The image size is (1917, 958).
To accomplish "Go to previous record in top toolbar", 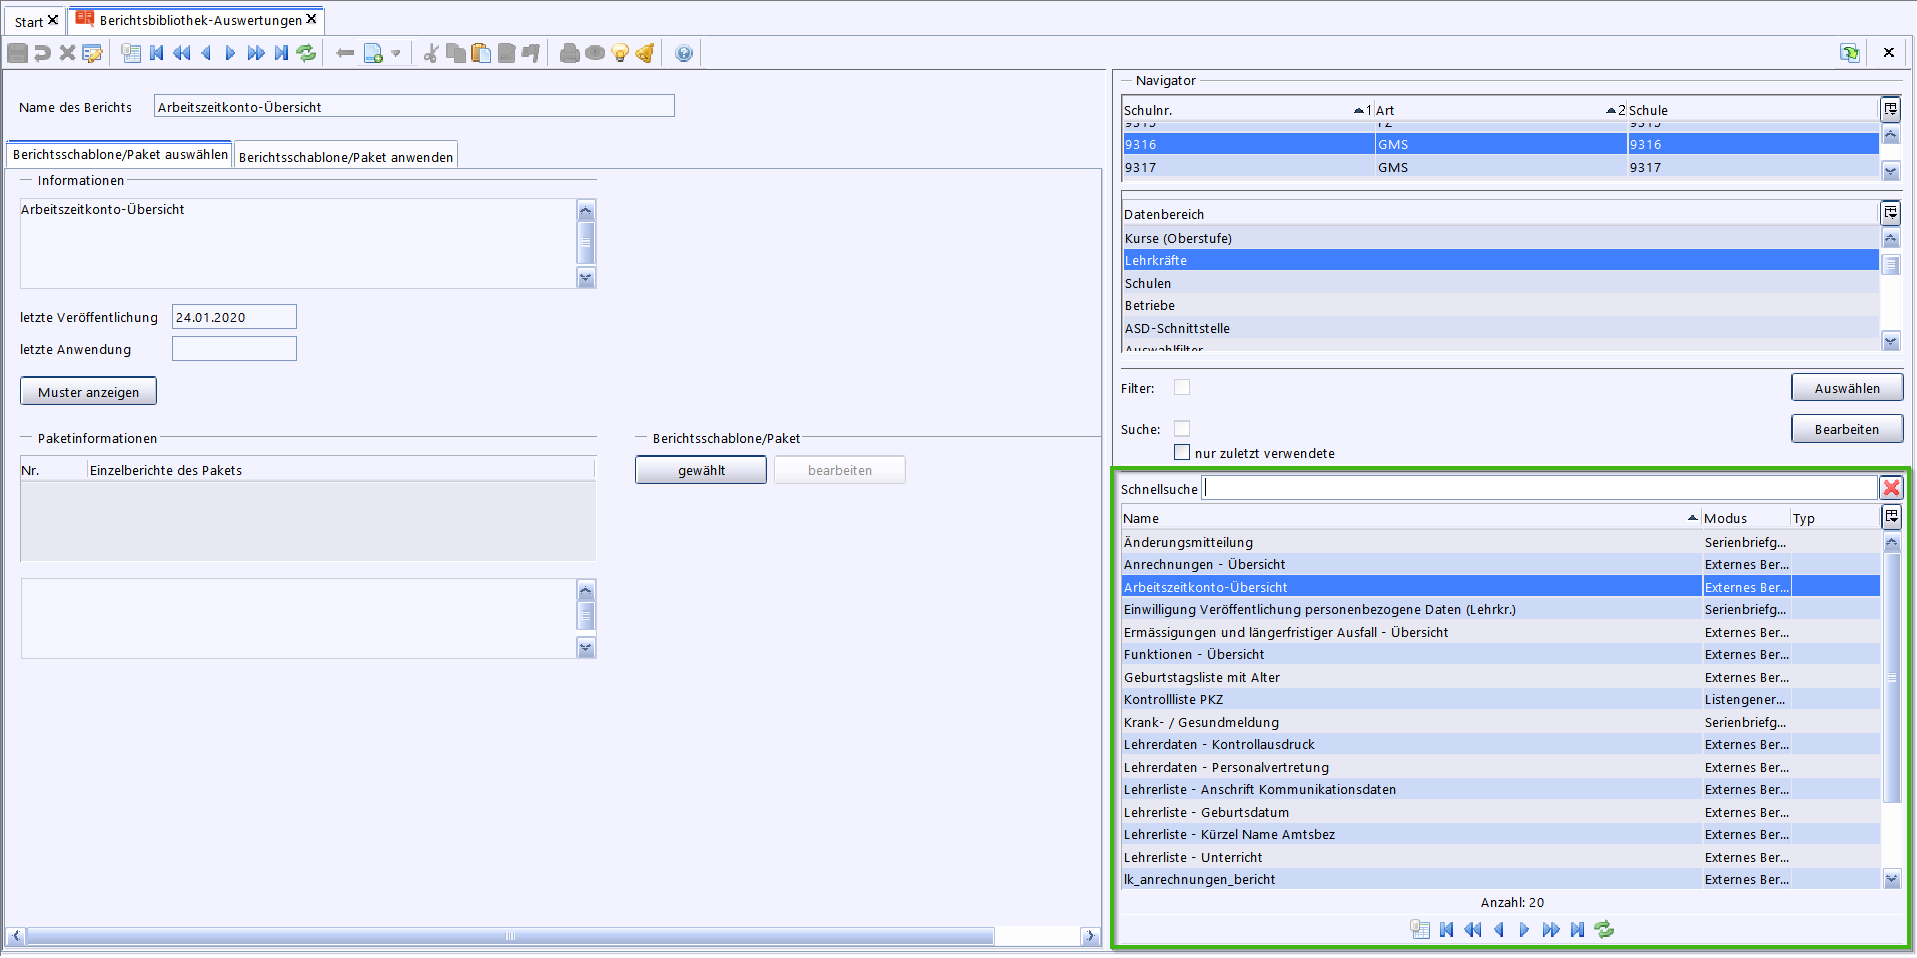I will (x=206, y=53).
